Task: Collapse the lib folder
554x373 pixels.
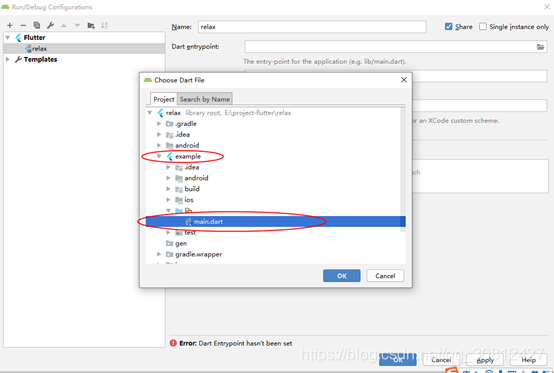Action: pos(169,211)
